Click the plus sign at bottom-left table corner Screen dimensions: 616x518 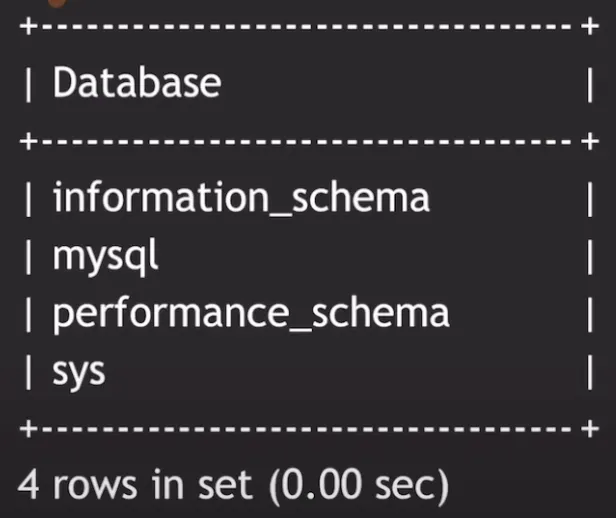pyautogui.click(x=28, y=428)
